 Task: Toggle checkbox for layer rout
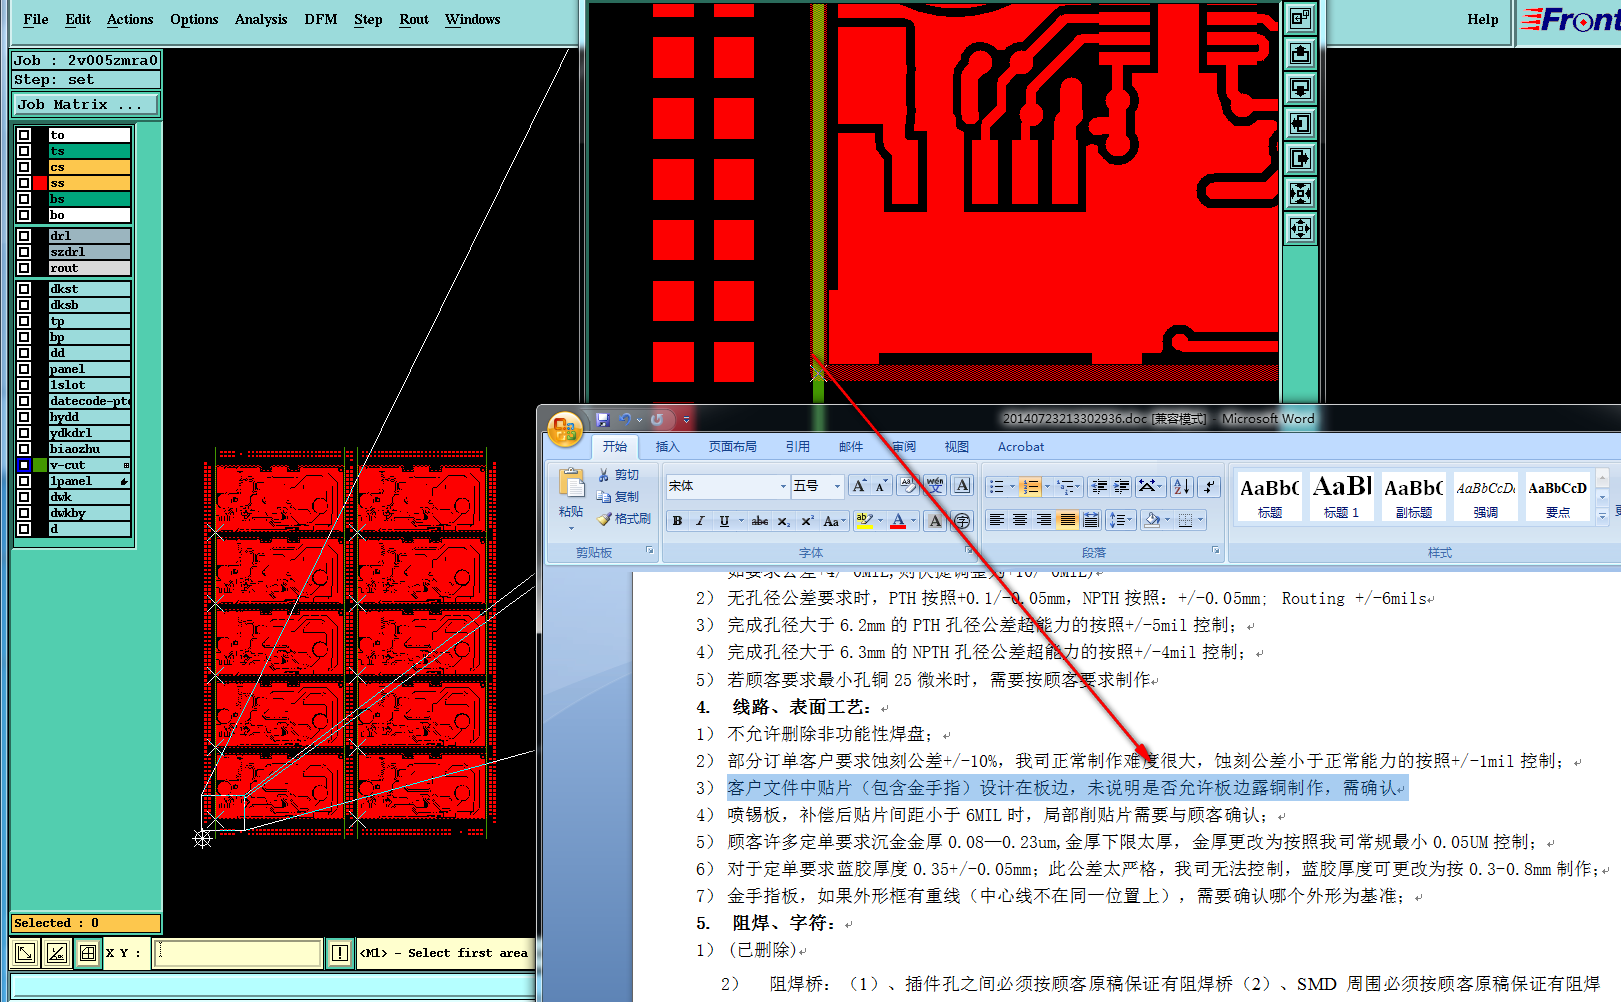(24, 268)
